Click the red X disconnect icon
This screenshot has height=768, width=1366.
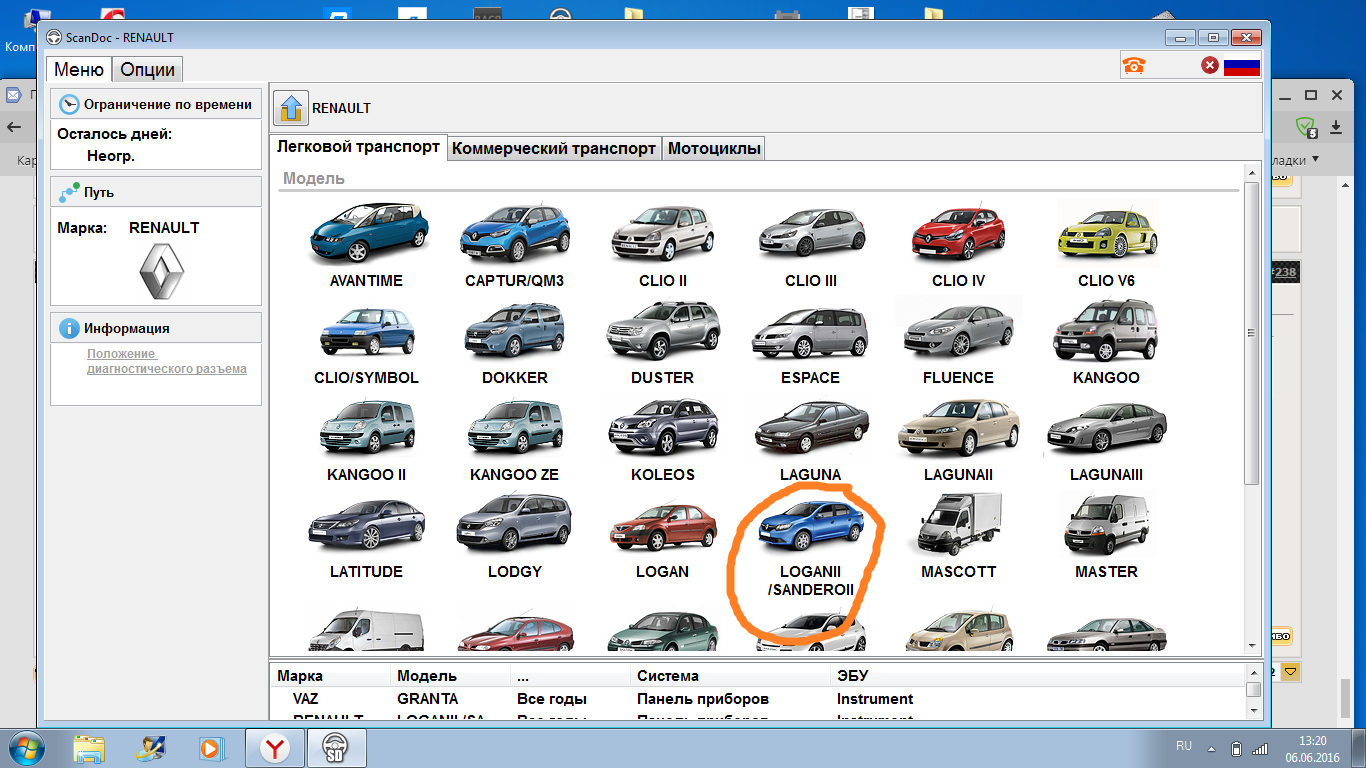point(1209,66)
